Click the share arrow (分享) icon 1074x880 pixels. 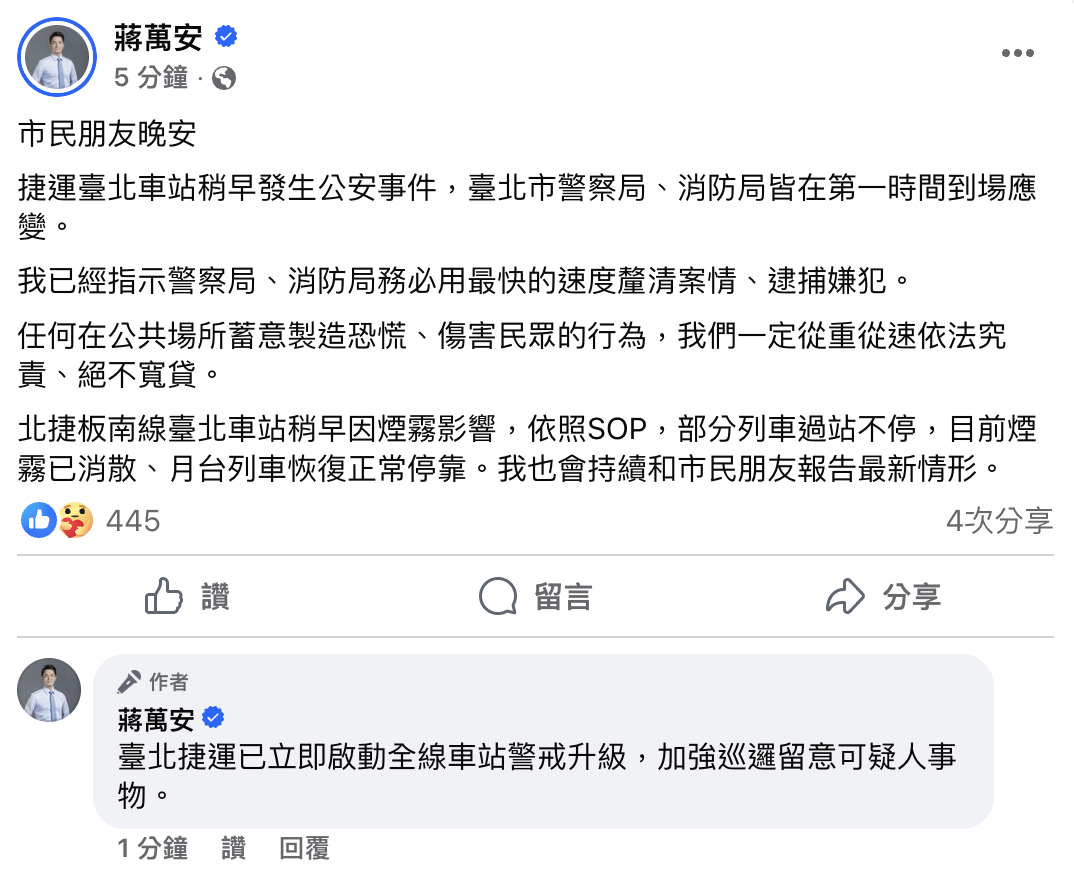coord(845,596)
